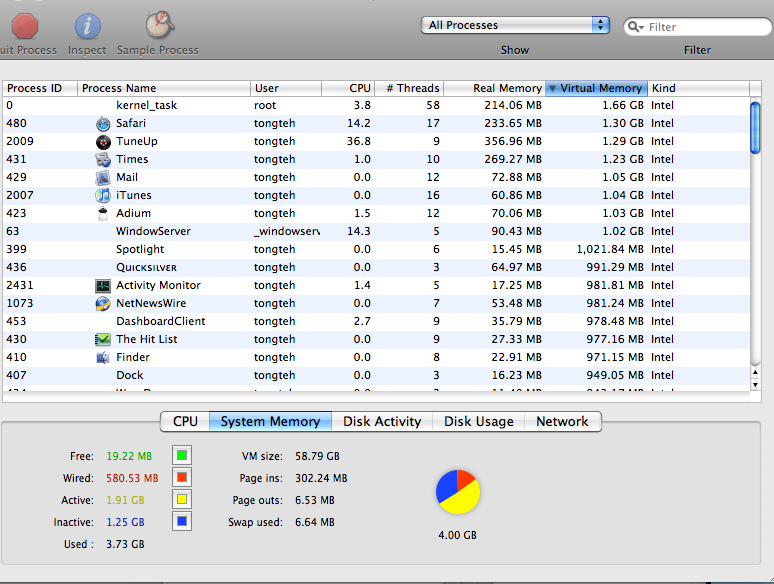Click the 3.73 GB Used value

tap(125, 545)
